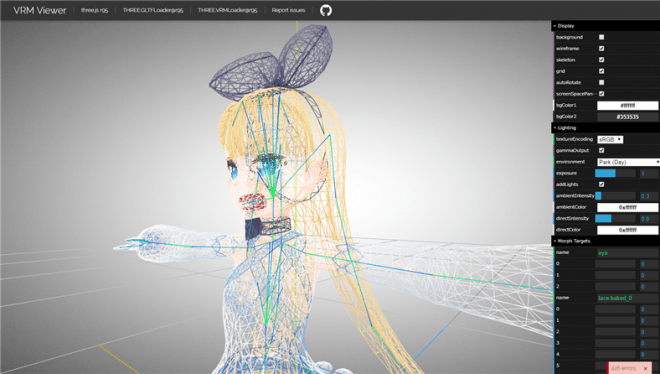This screenshot has width=660, height=374.
Task: Enable the background checkbox
Action: click(601, 37)
